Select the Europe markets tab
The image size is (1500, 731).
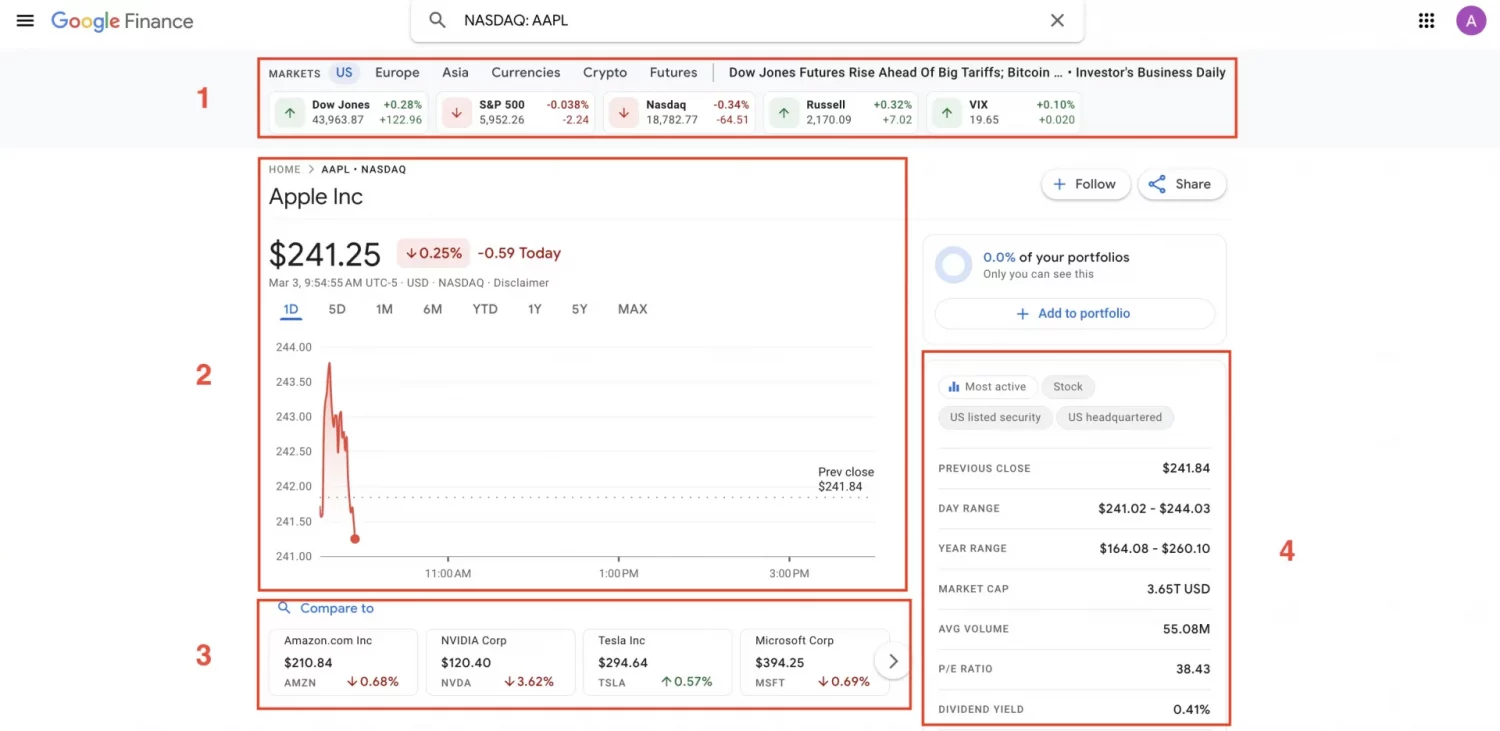click(397, 72)
